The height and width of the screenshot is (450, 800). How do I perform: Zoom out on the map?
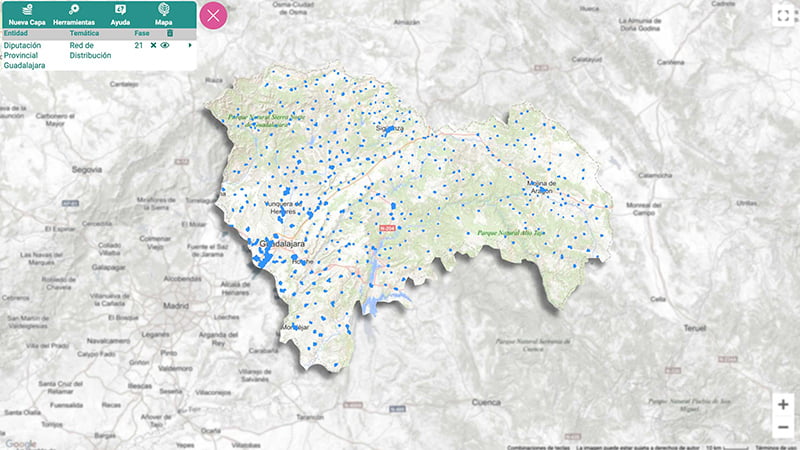(783, 427)
